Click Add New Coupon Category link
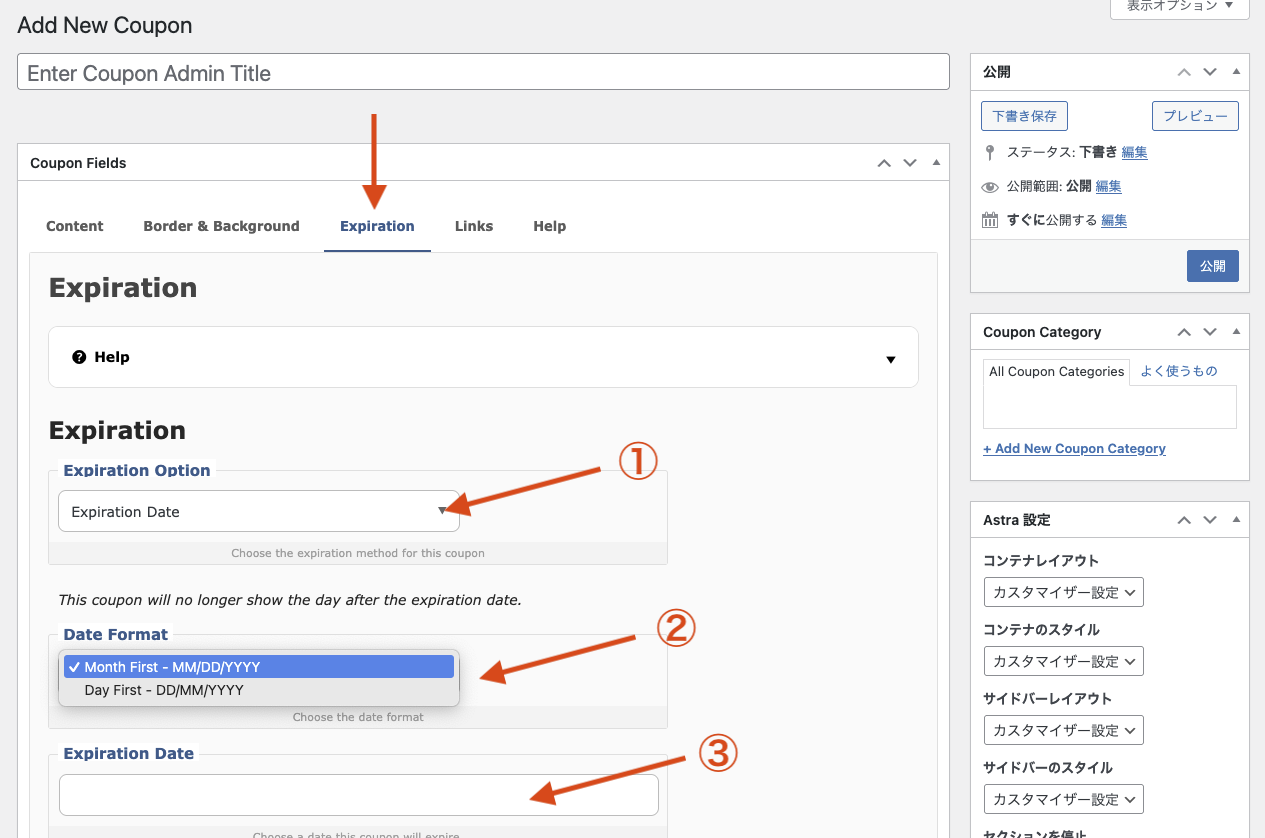 coord(1074,449)
